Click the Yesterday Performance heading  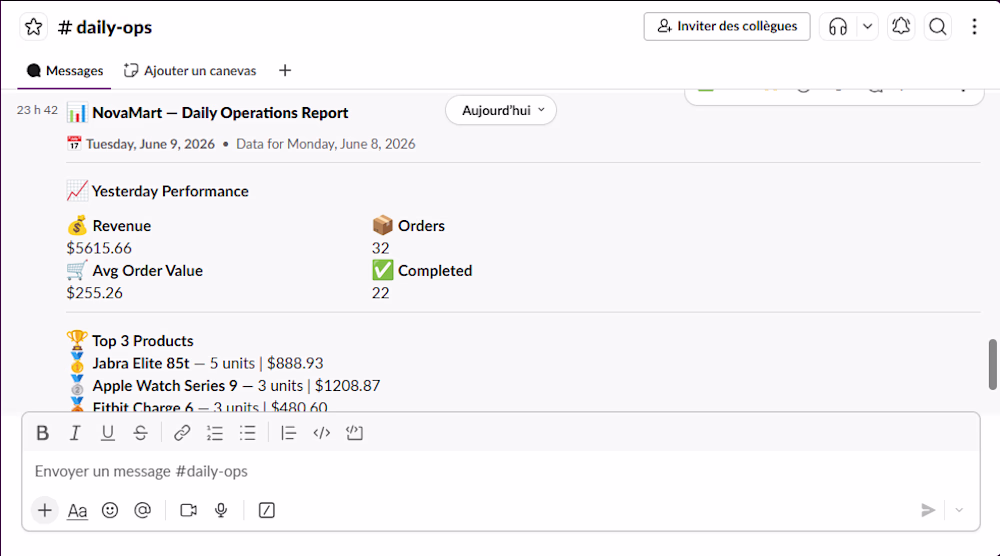170,191
